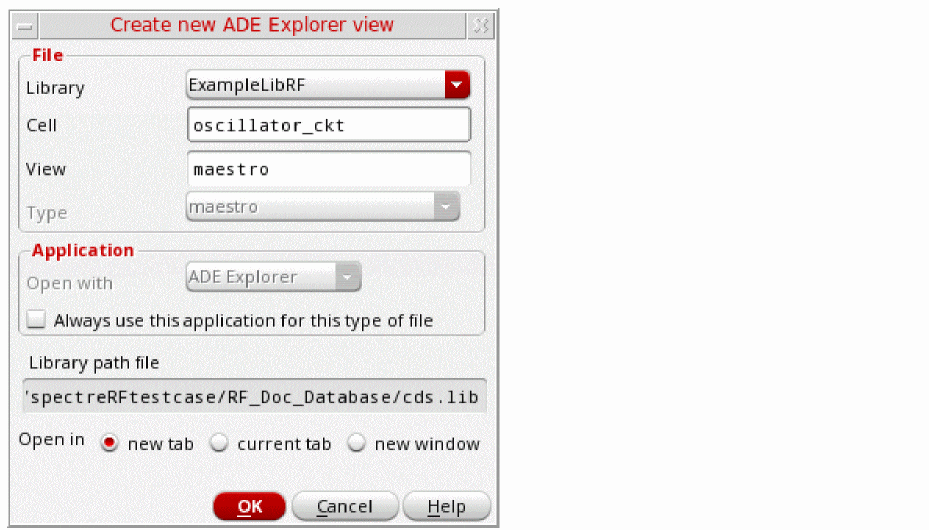Open the Library dropdown arrow
The height and width of the screenshot is (530, 929).
[x=457, y=85]
